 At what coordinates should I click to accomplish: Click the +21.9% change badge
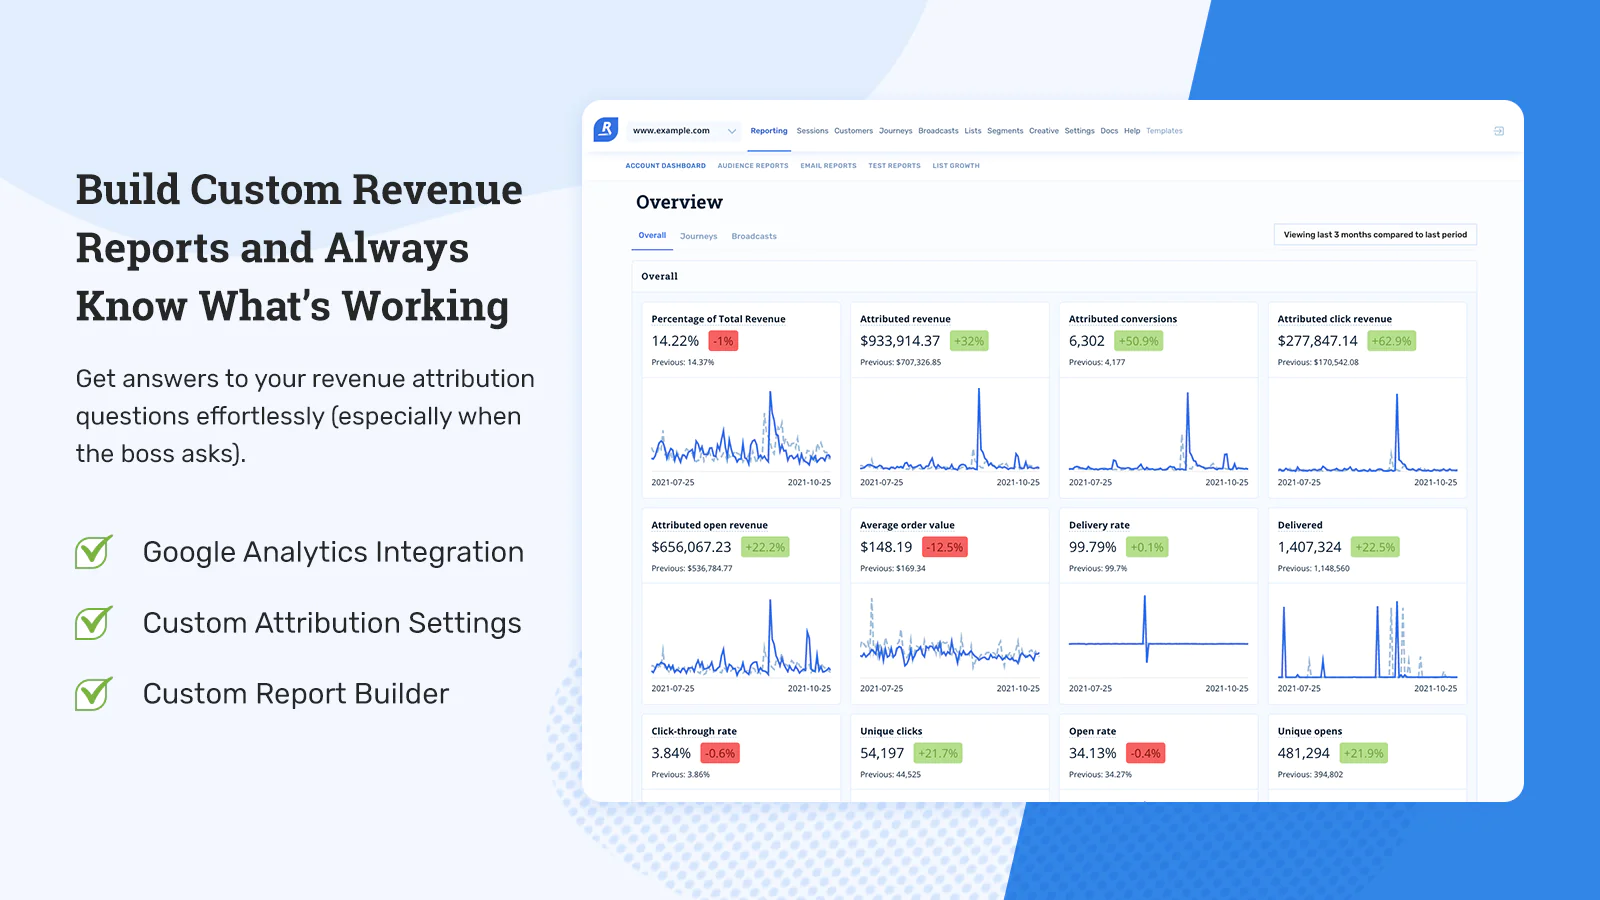[1364, 753]
